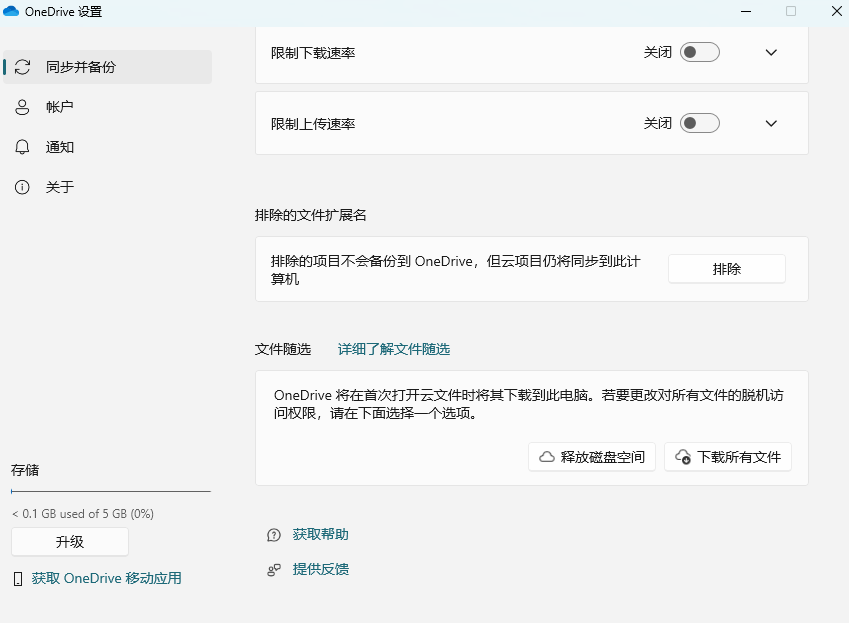Click the 'OneDrive 设置' window title
The height and width of the screenshot is (623, 849).
tap(63, 11)
